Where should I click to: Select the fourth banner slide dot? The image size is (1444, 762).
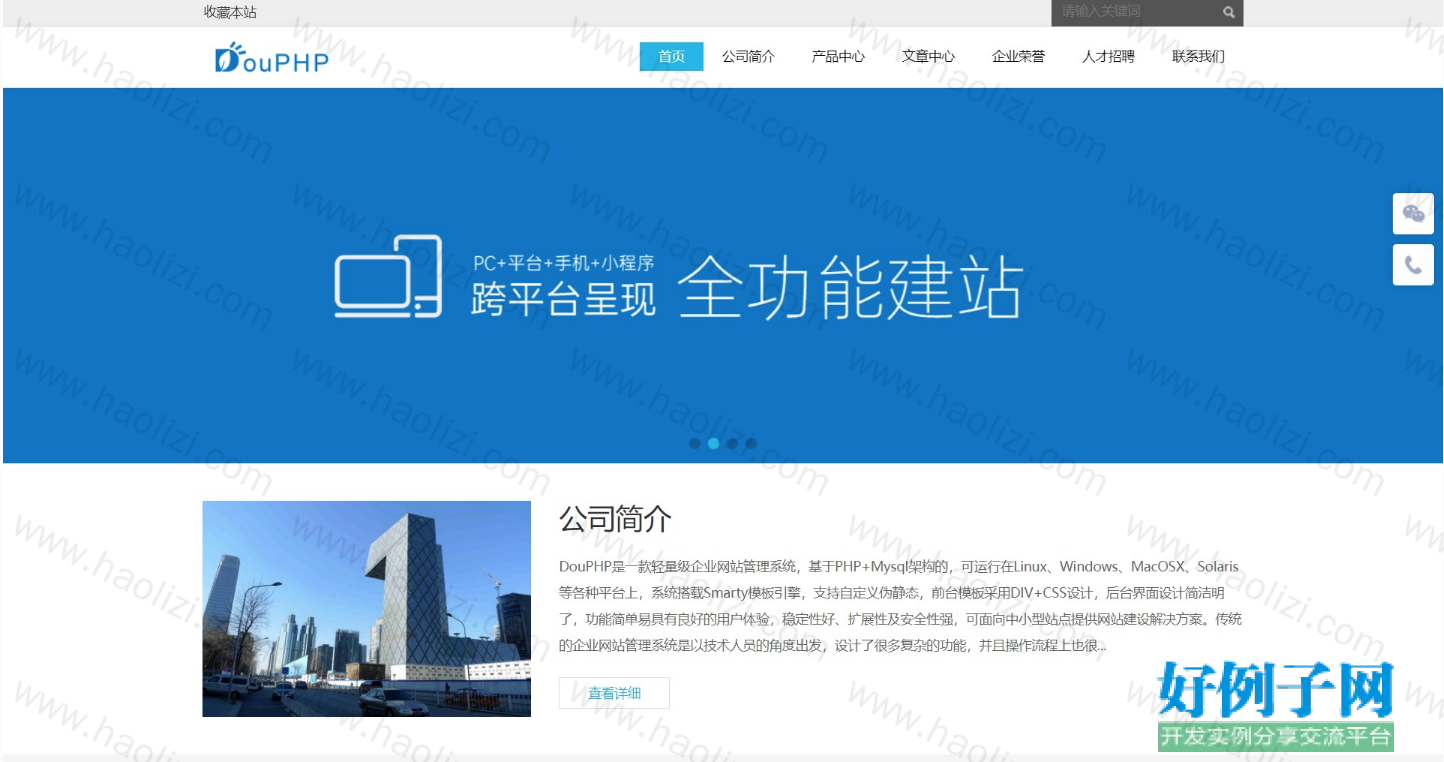click(751, 443)
